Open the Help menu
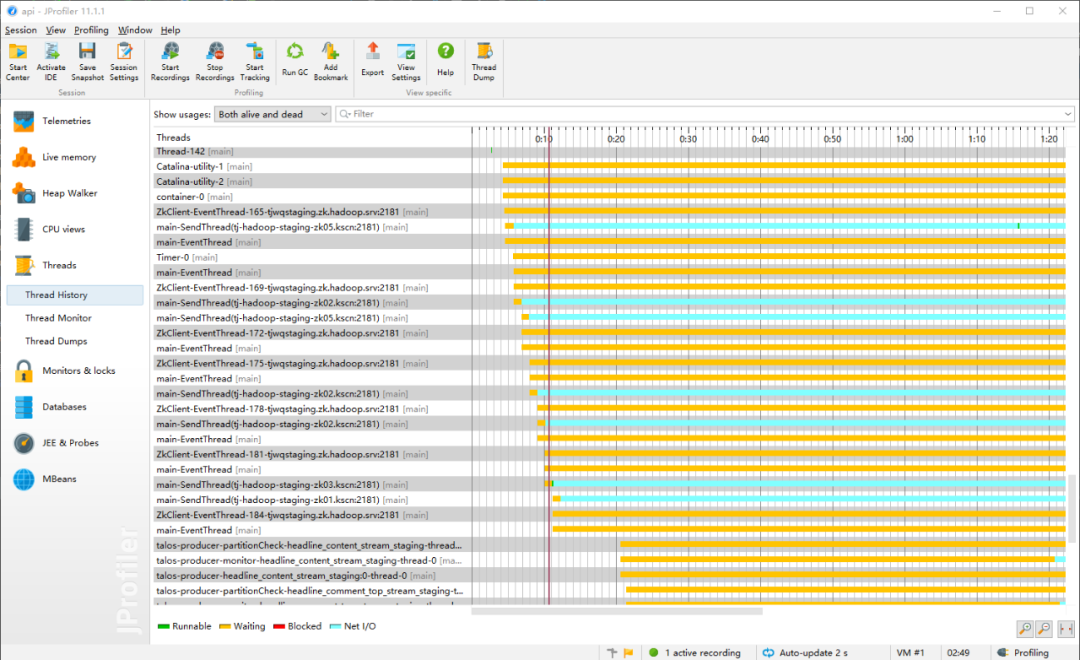Screen dimensions: 1080x660 (x=170, y=30)
